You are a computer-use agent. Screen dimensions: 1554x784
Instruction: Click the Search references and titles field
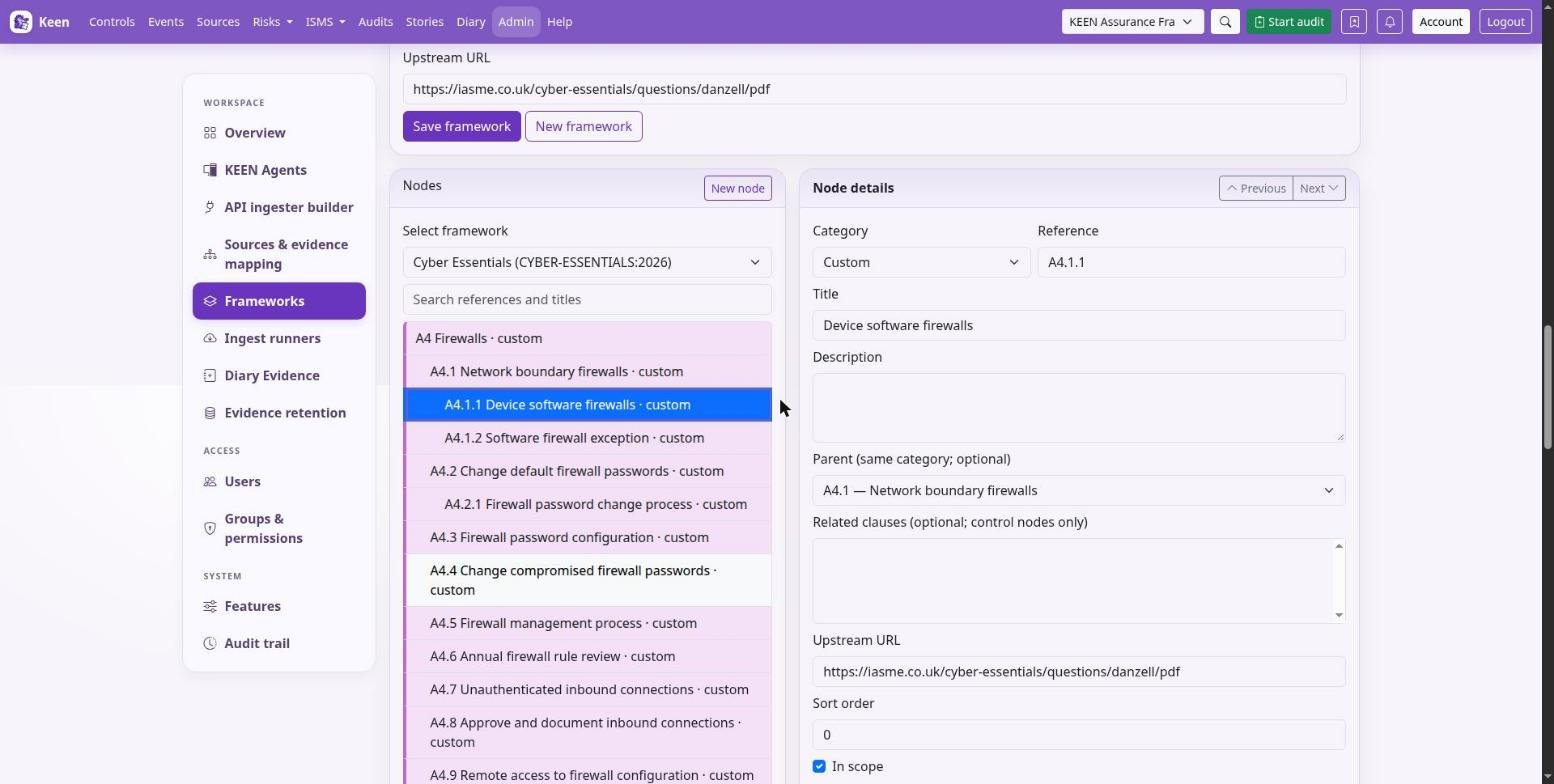coord(587,299)
